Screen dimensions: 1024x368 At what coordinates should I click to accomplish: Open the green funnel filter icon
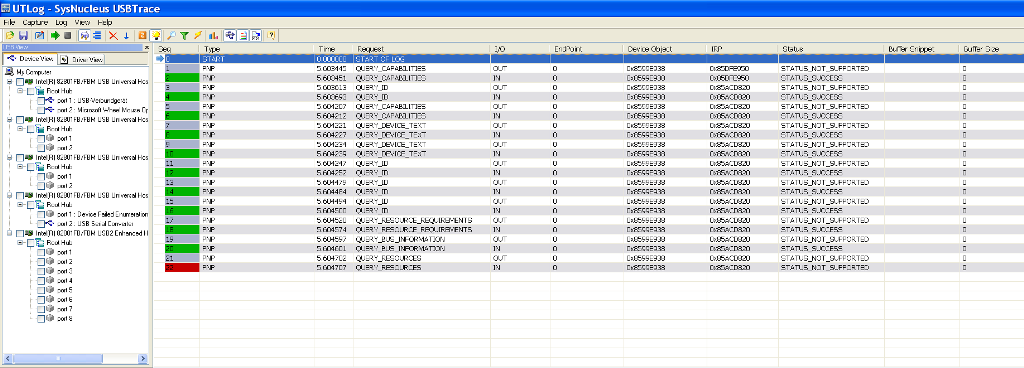[x=184, y=35]
